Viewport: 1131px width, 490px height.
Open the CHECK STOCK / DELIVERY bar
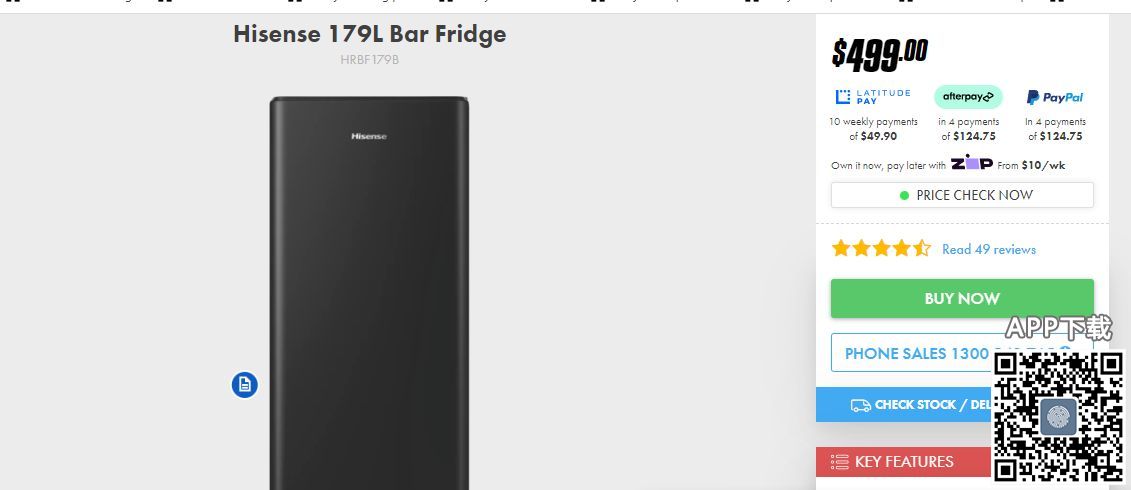coord(905,405)
